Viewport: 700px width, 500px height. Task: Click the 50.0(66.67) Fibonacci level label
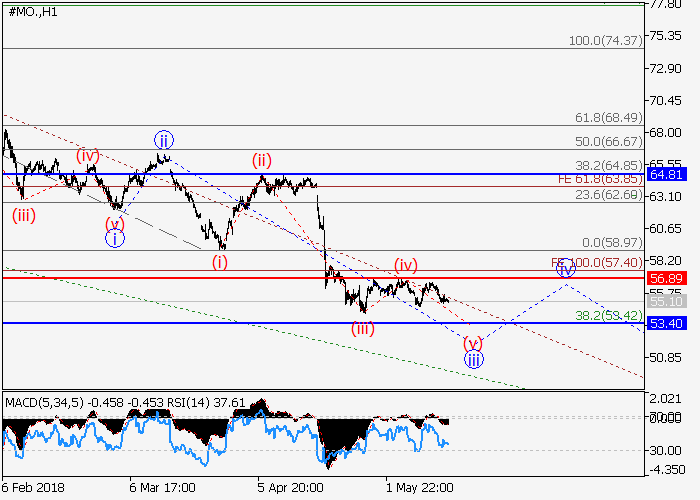click(x=607, y=142)
